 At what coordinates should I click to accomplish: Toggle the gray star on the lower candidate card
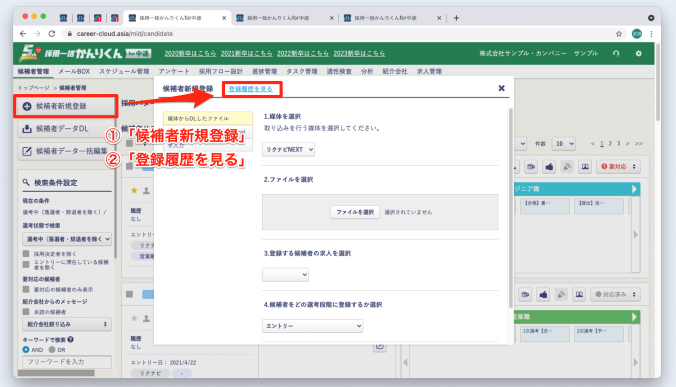(x=134, y=318)
